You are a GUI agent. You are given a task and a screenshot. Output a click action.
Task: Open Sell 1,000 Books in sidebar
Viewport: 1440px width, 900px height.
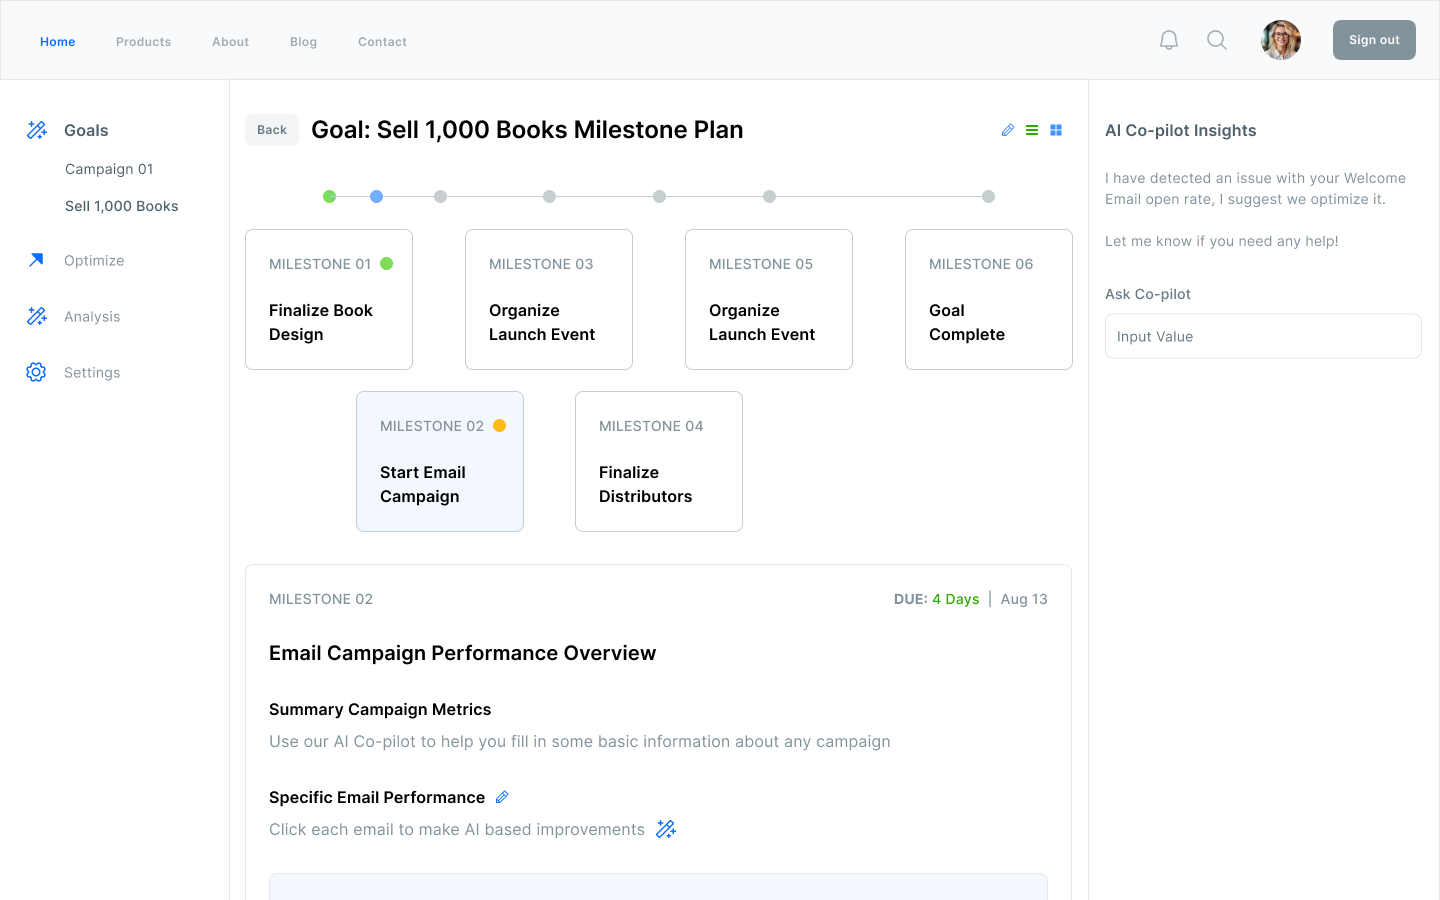122,206
